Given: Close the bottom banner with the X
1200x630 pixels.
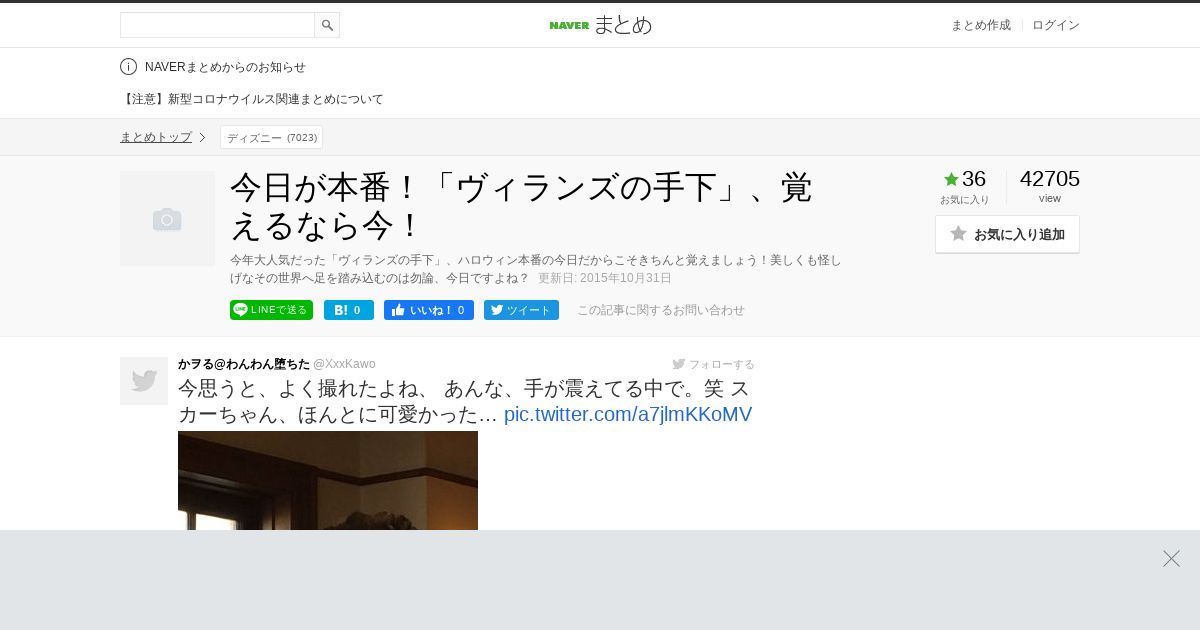Looking at the screenshot, I should (1171, 558).
